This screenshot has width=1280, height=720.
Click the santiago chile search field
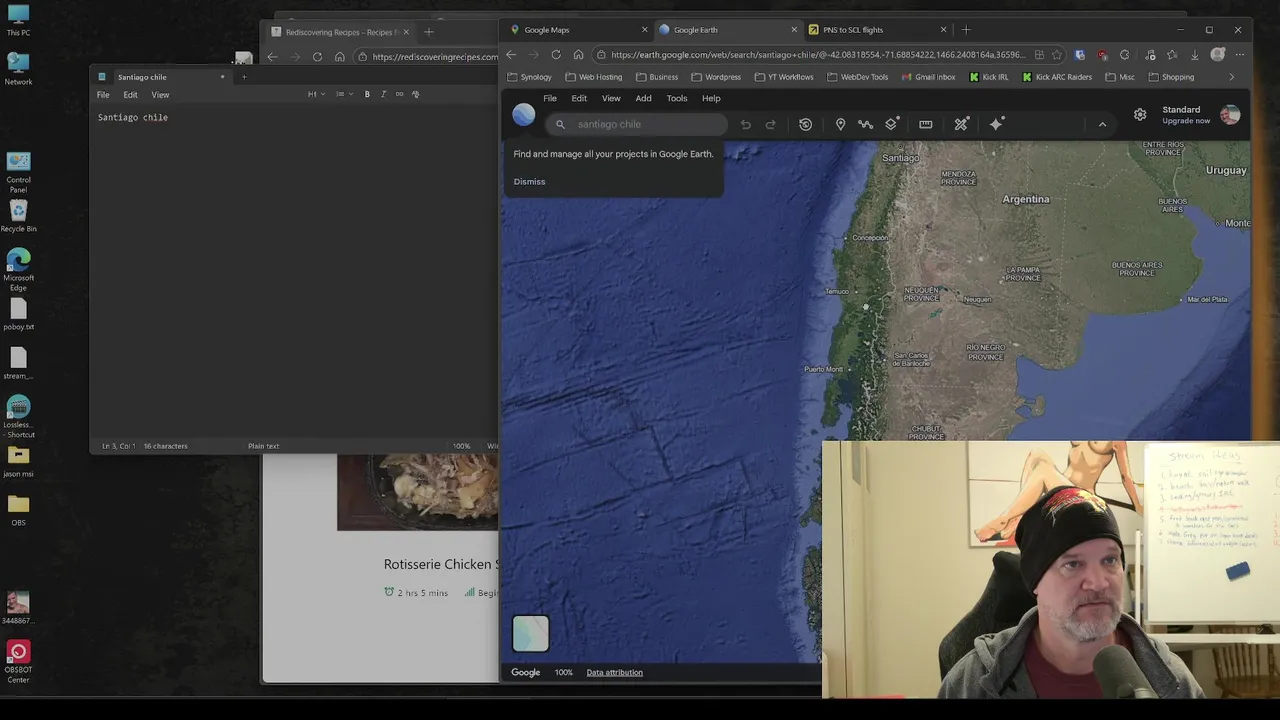coord(637,125)
